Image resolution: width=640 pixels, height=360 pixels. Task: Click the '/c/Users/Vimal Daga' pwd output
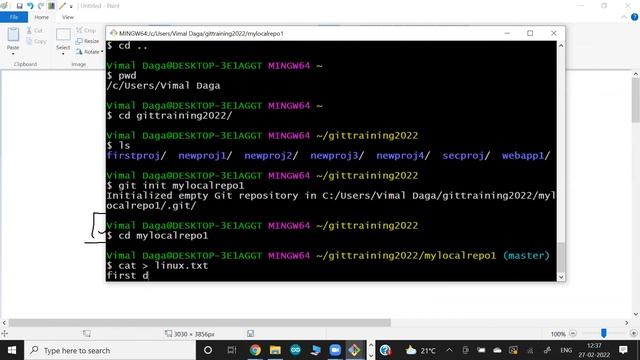[x=163, y=86]
